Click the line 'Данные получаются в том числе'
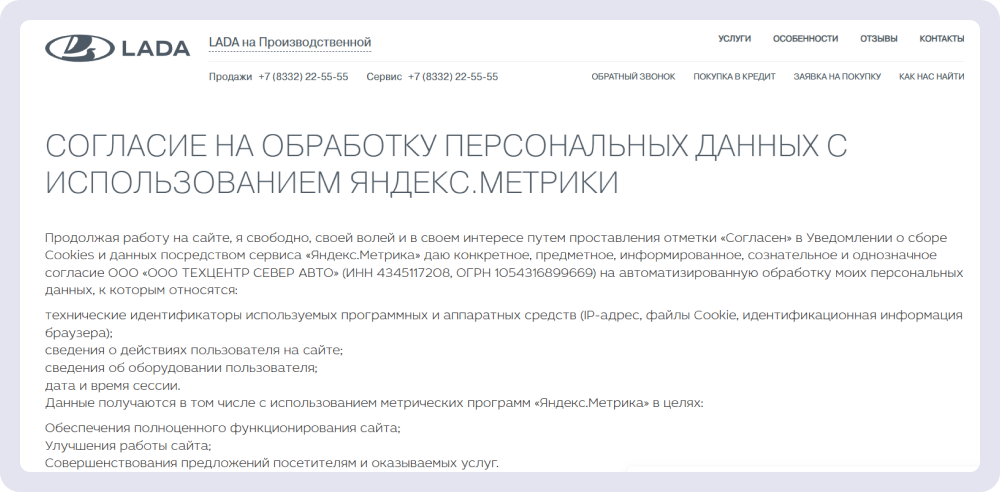 [x=374, y=403]
